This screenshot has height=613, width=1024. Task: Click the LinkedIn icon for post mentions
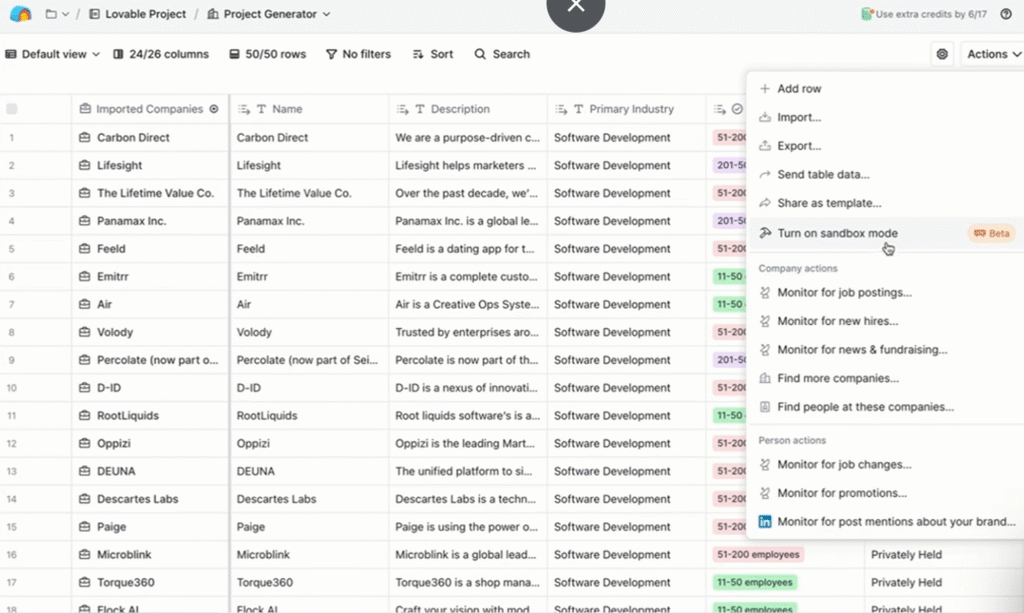click(x=765, y=521)
